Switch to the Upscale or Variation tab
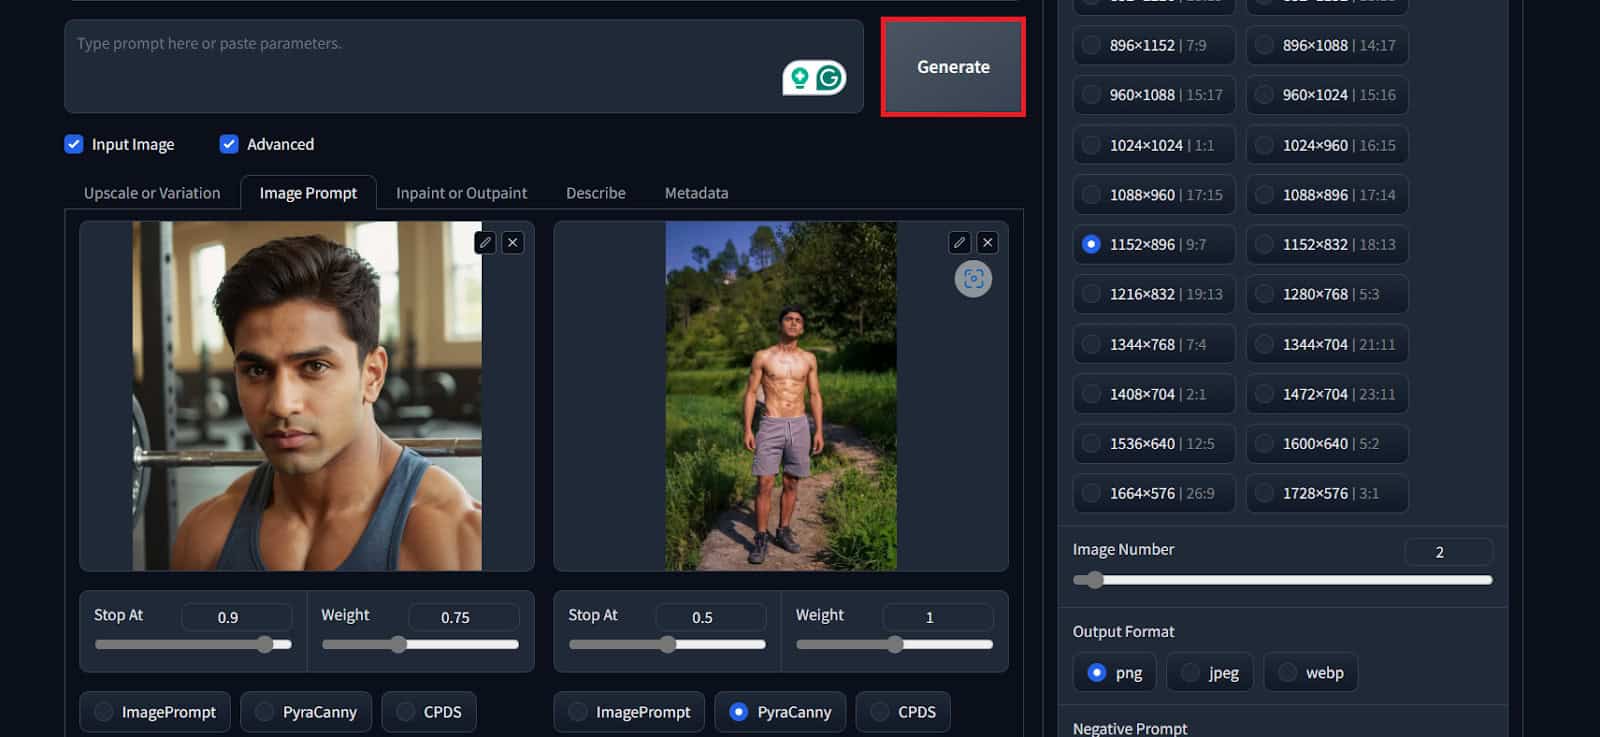This screenshot has height=737, width=1600. pyautogui.click(x=152, y=193)
